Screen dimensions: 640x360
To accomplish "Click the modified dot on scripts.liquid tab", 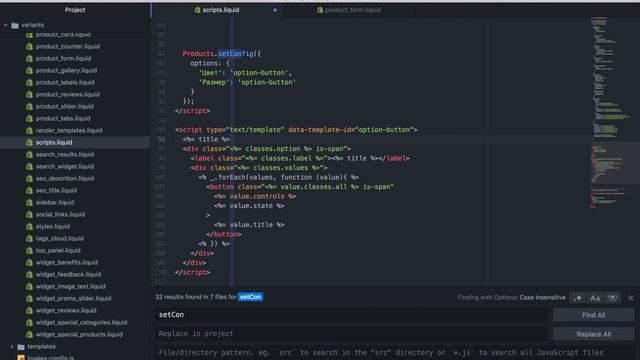I will [275, 10].
